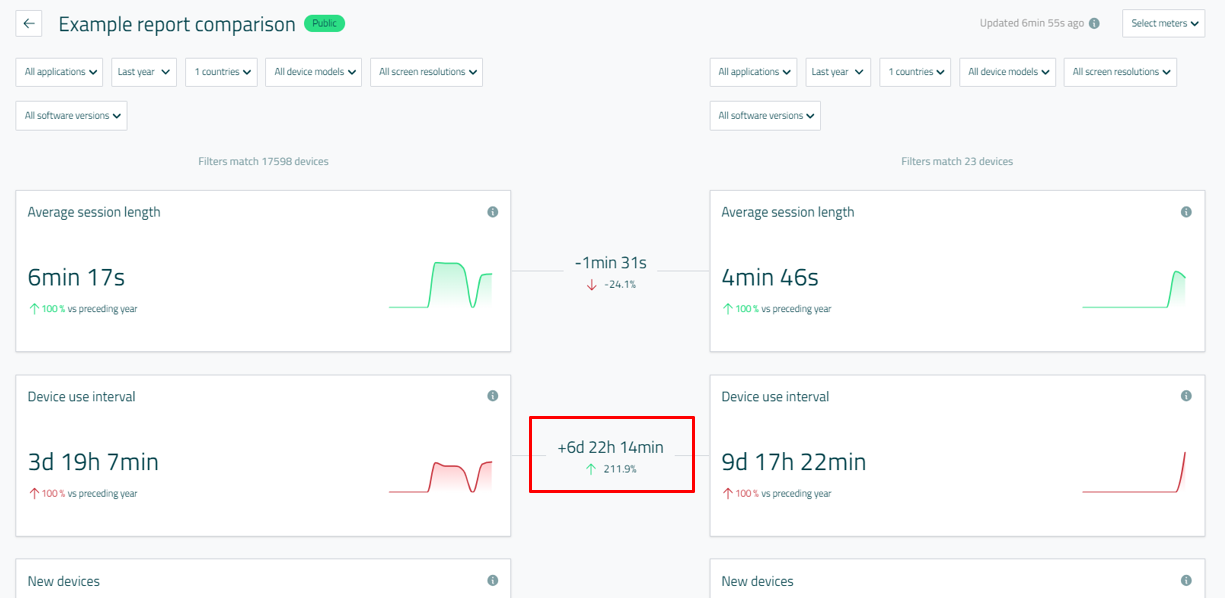Expand right All device models filter
The height and width of the screenshot is (598, 1225).
1007,72
